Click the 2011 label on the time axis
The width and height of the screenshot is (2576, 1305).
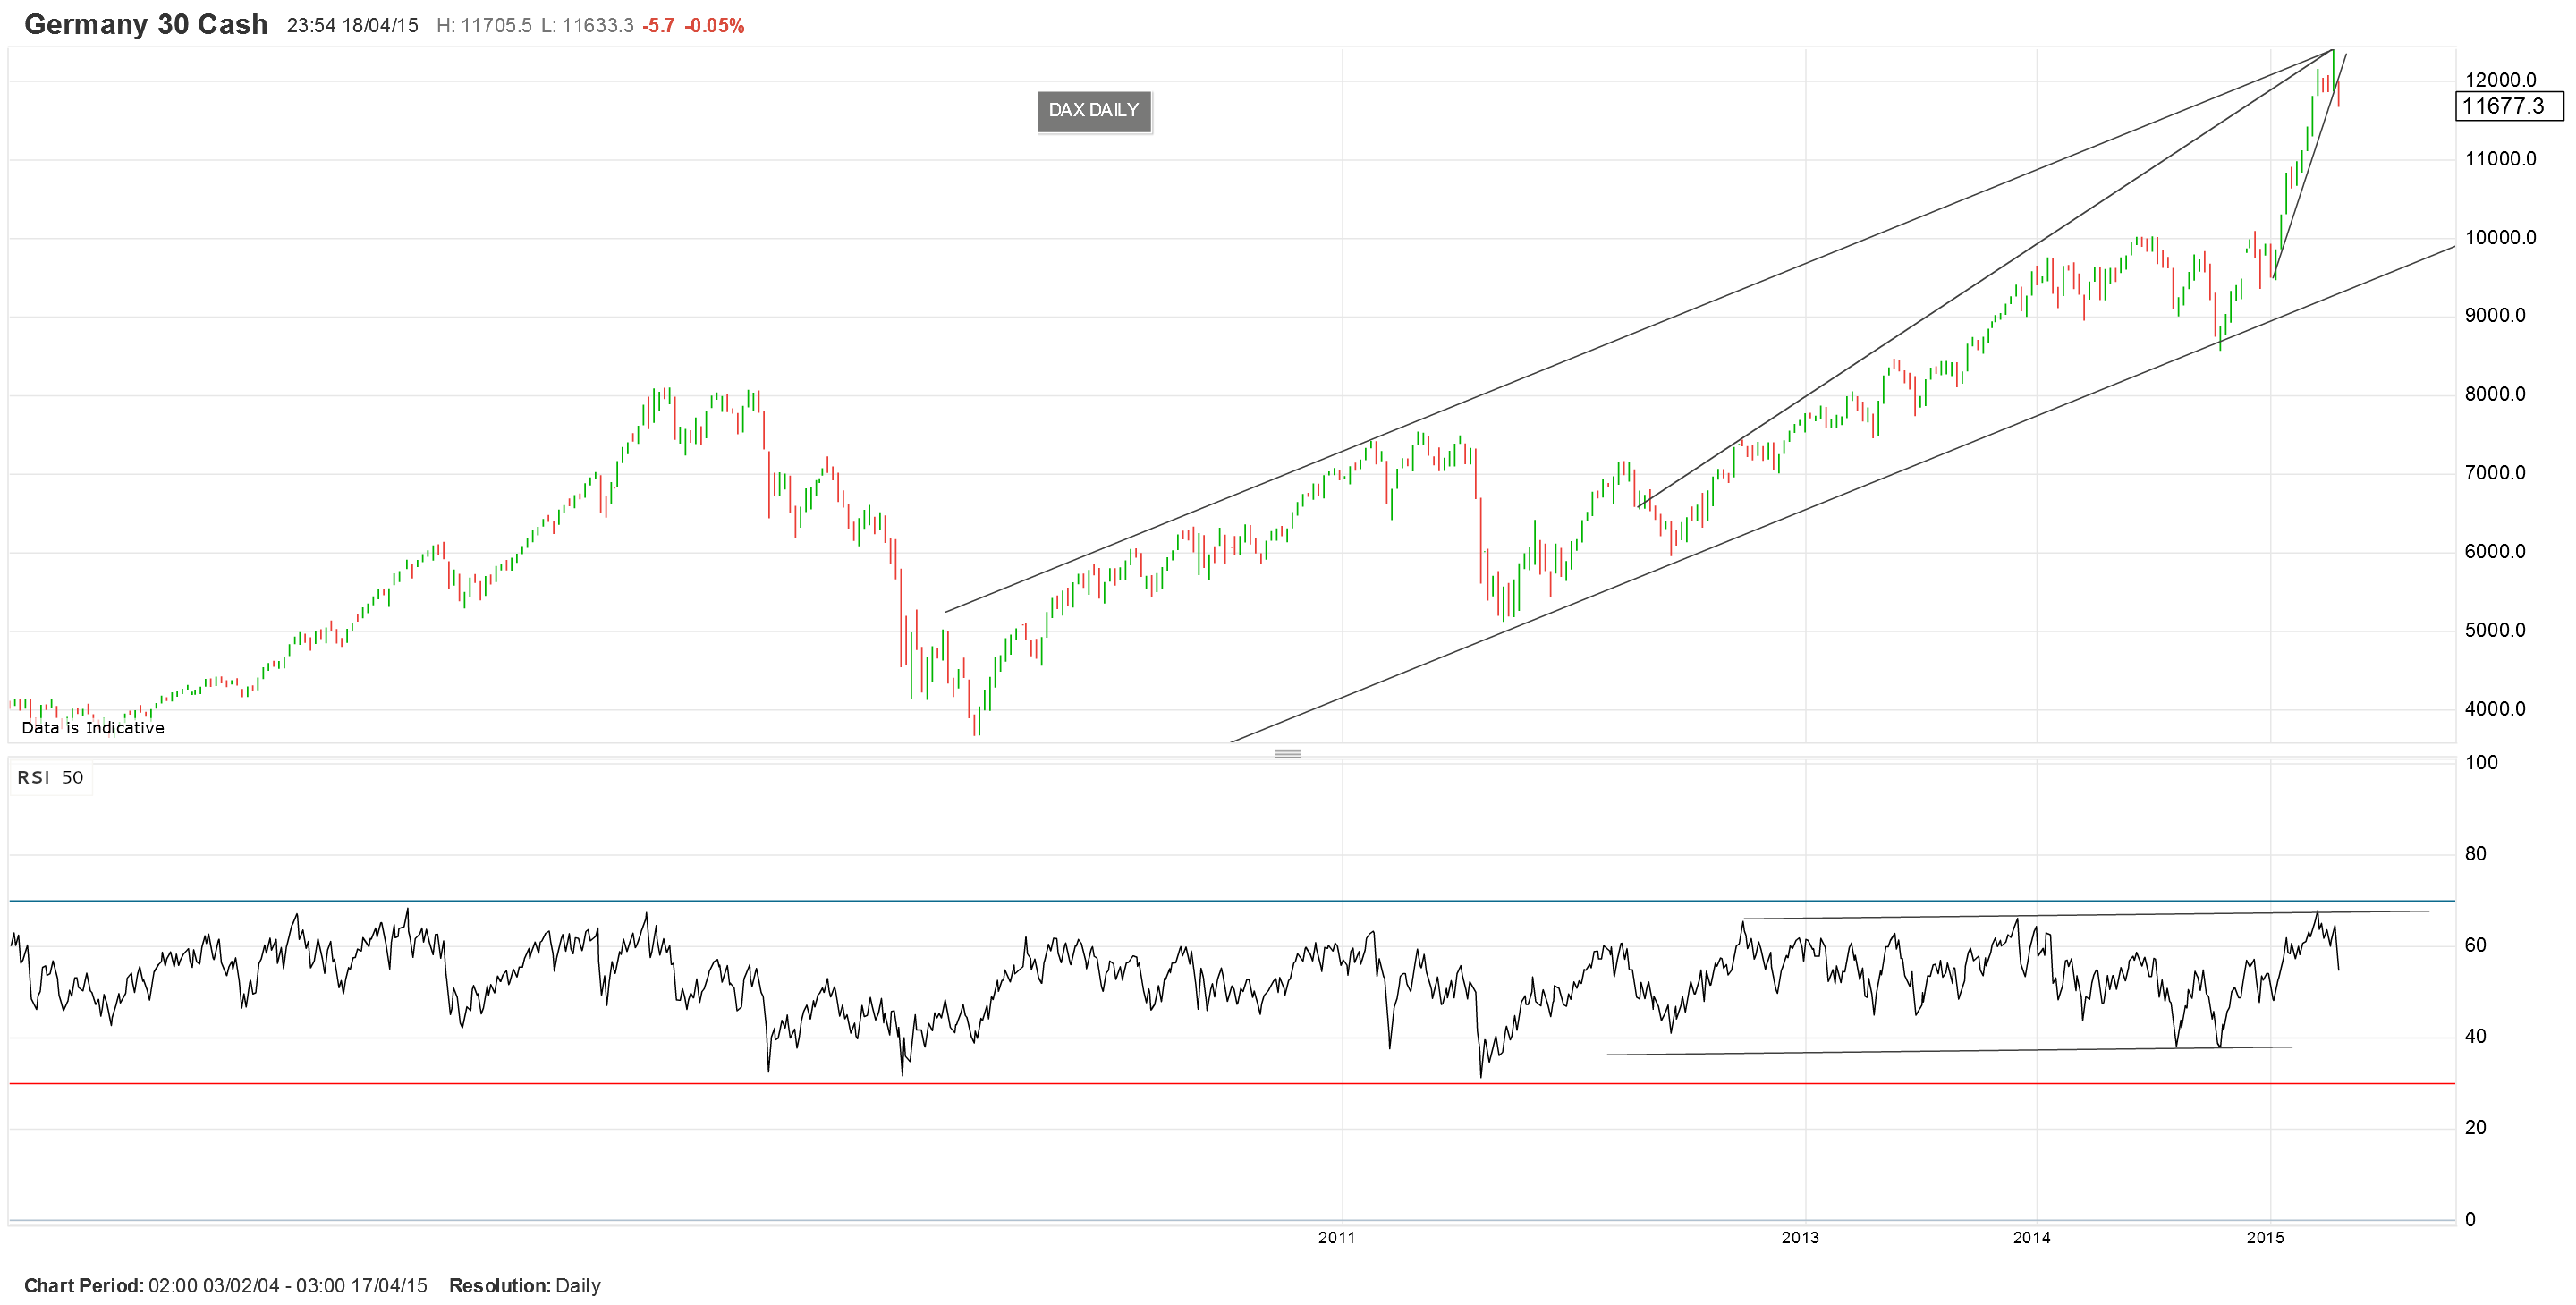pos(1338,1238)
